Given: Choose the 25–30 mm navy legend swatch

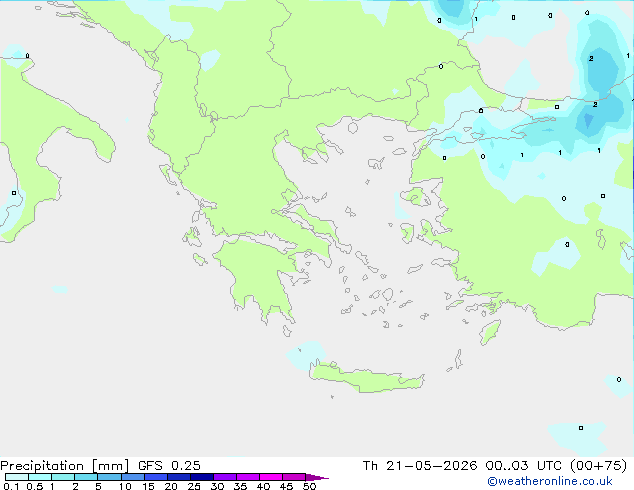Looking at the screenshot, I should [x=201, y=477].
